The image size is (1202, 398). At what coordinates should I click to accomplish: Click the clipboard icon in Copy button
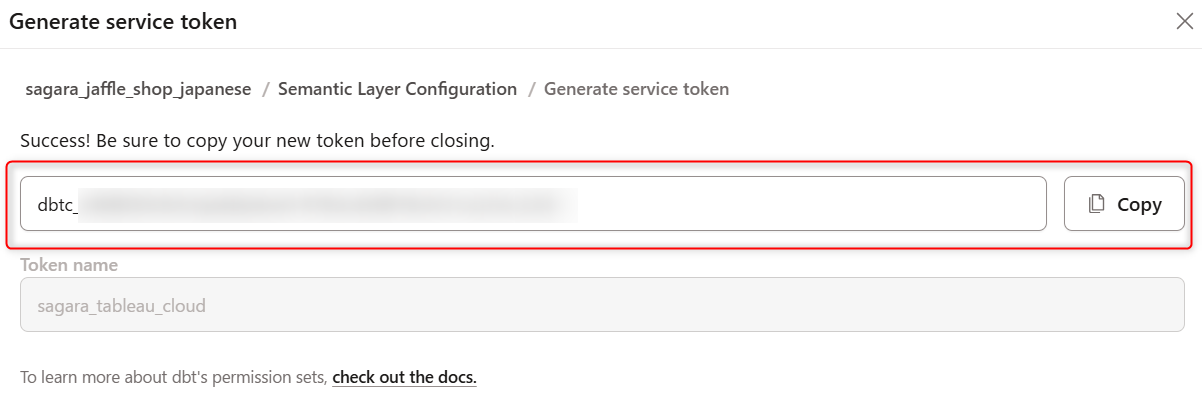[x=1097, y=204]
